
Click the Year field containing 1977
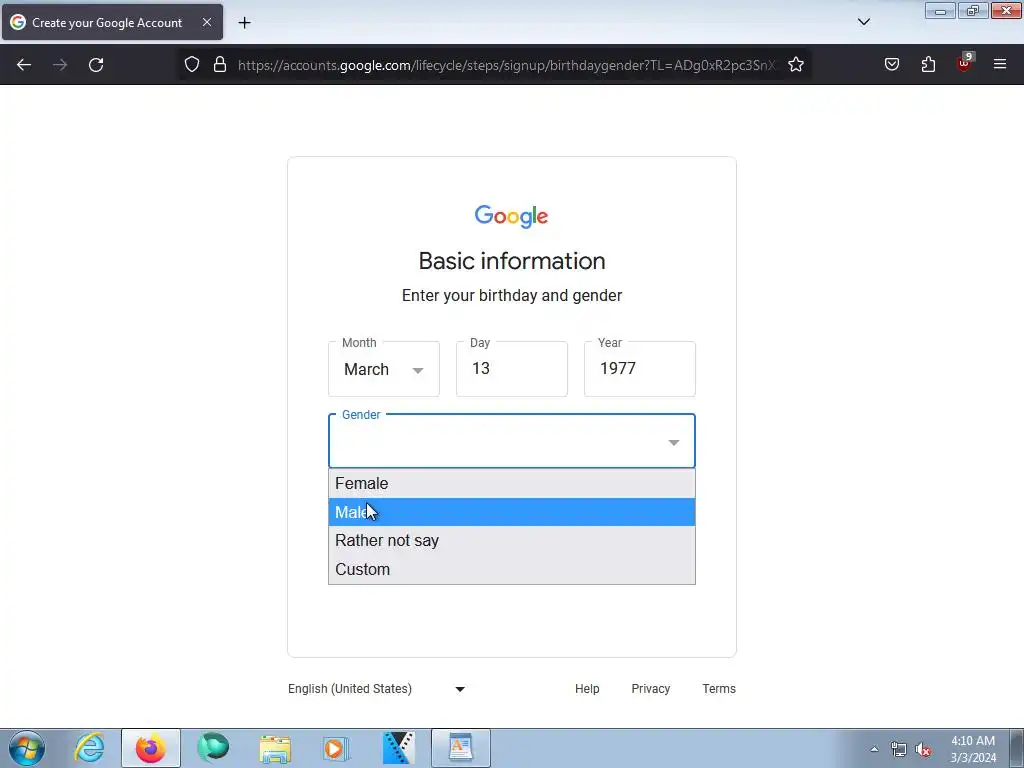640,369
